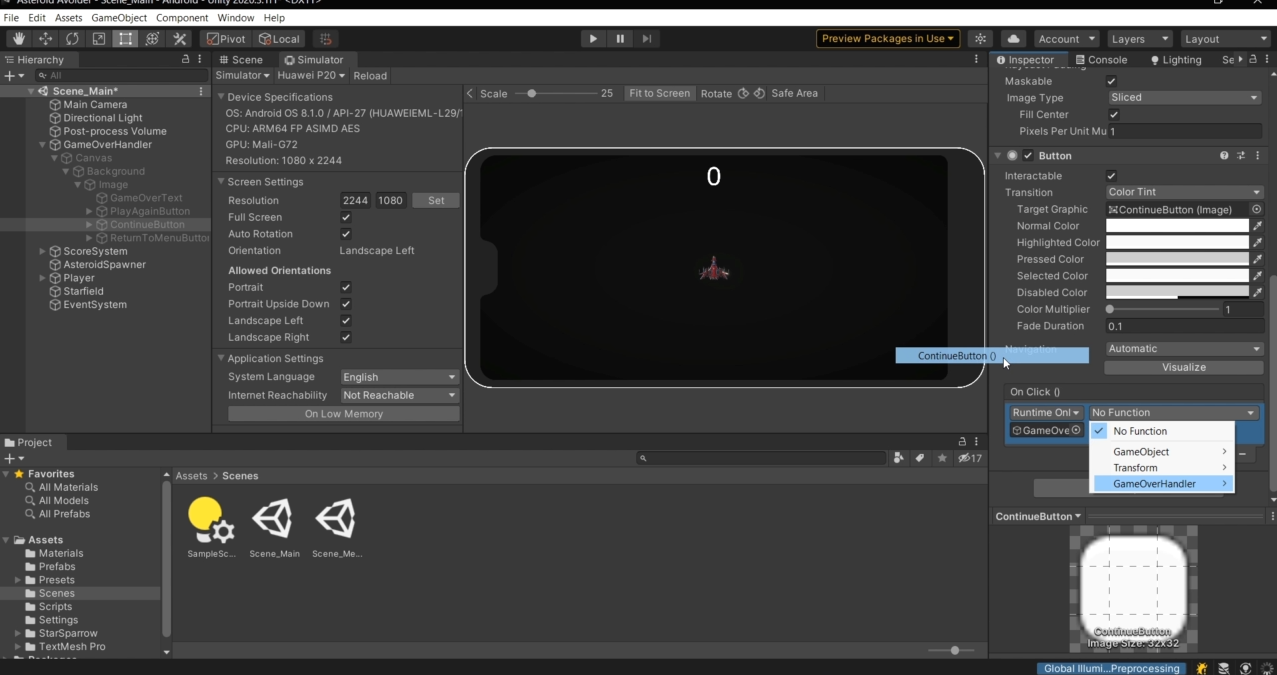Toggle hidden packages count 17
The width and height of the screenshot is (1277, 675).
pos(970,458)
